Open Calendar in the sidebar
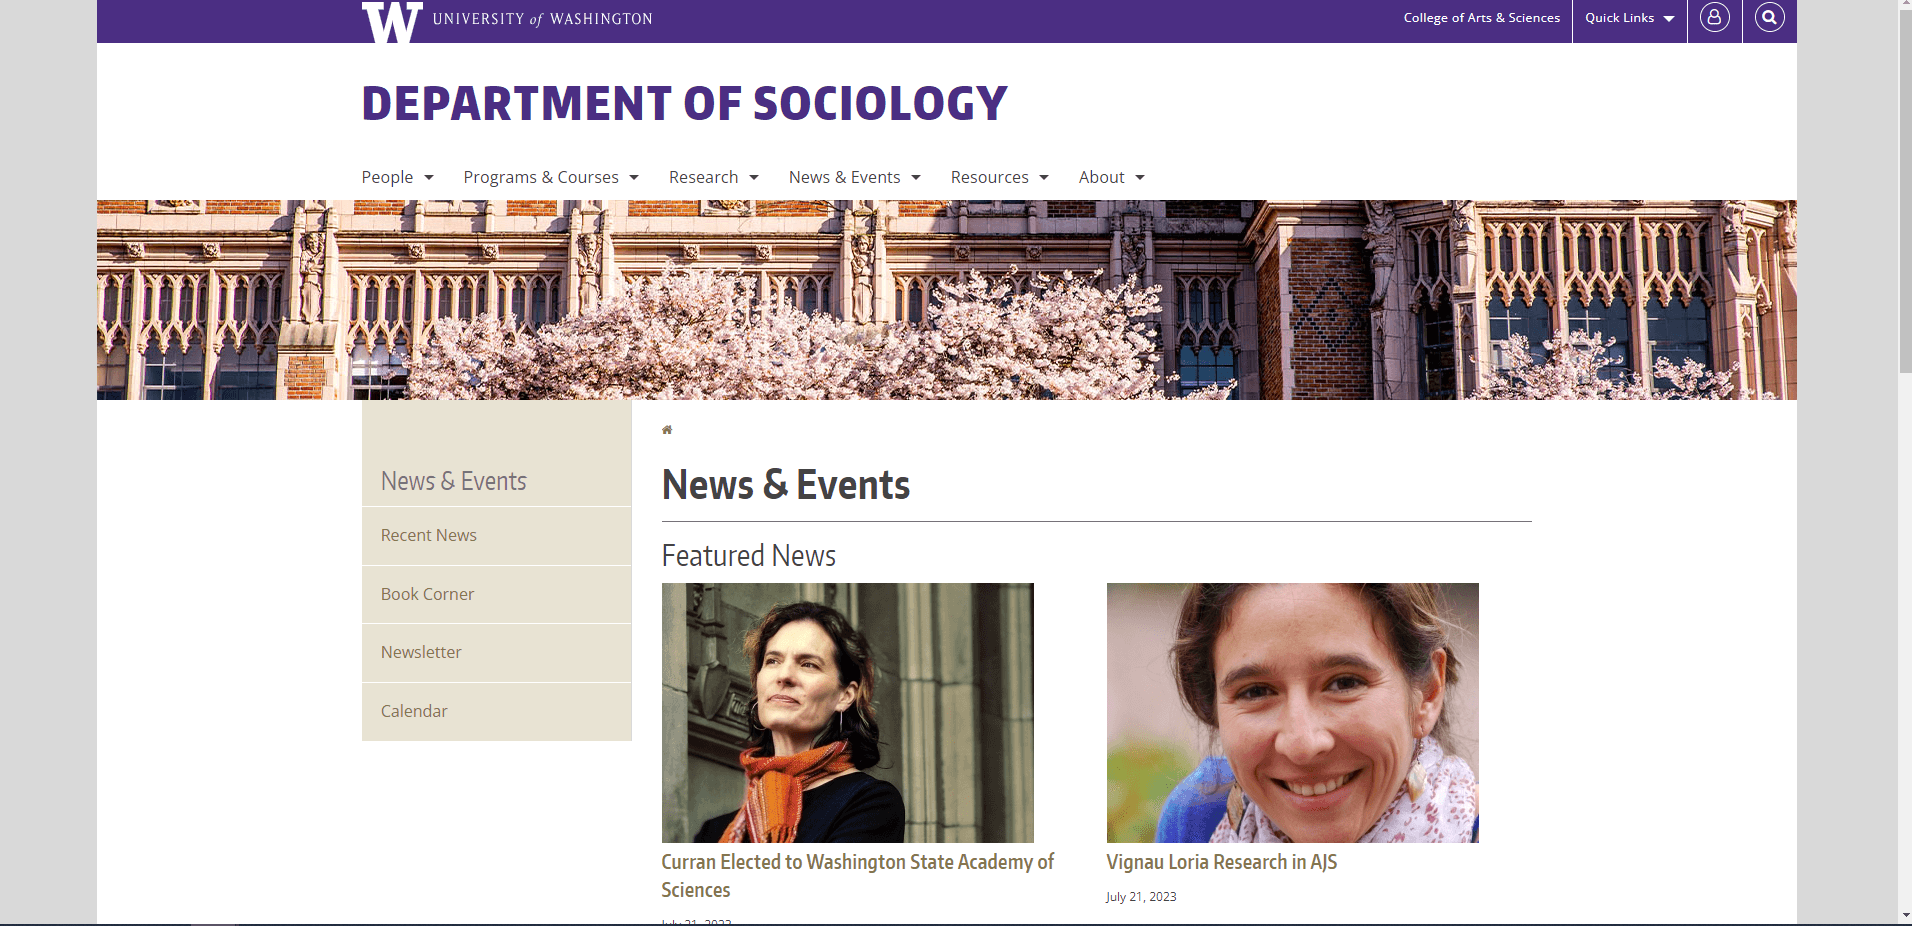This screenshot has height=926, width=1912. (x=497, y=712)
